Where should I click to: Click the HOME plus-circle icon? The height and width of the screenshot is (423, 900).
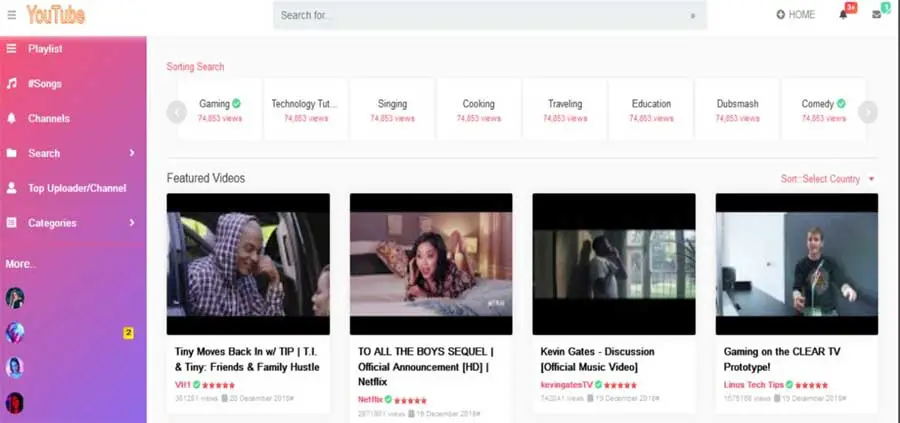(780, 15)
